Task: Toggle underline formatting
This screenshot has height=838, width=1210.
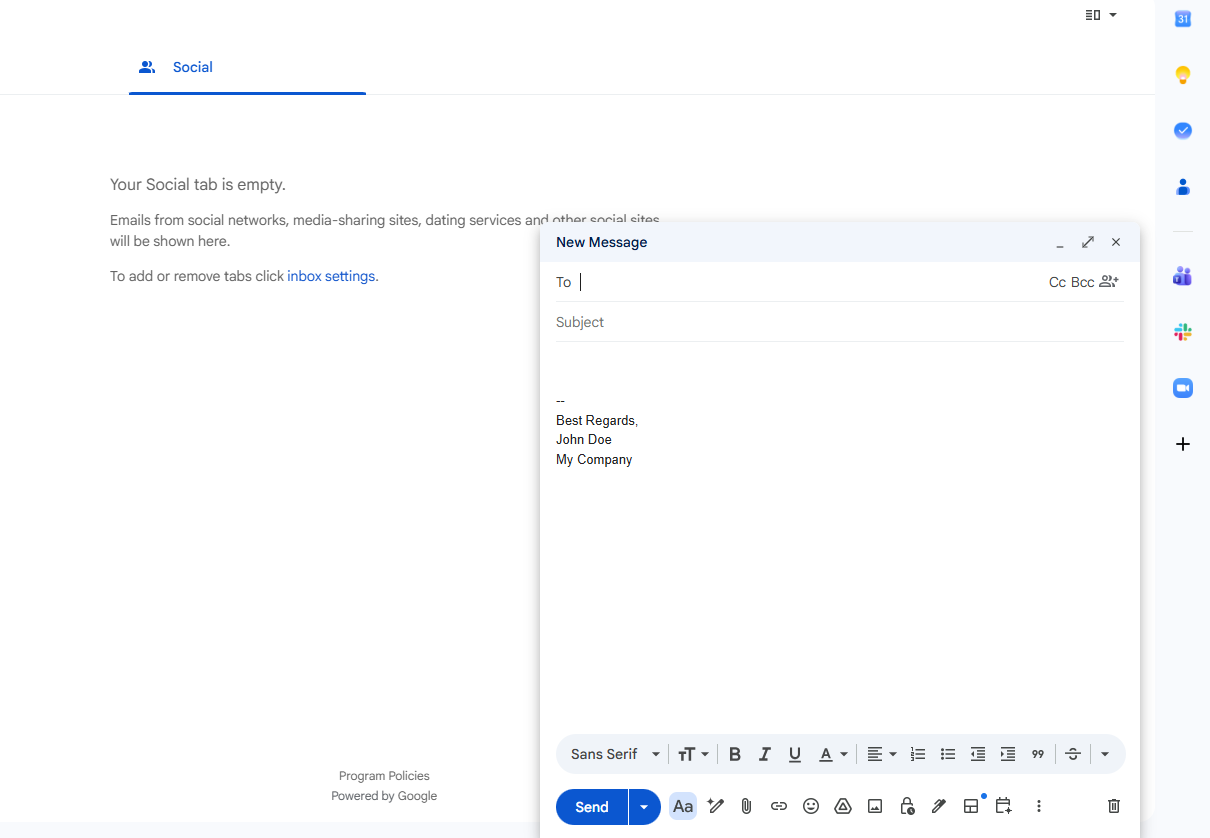Action: tap(795, 754)
